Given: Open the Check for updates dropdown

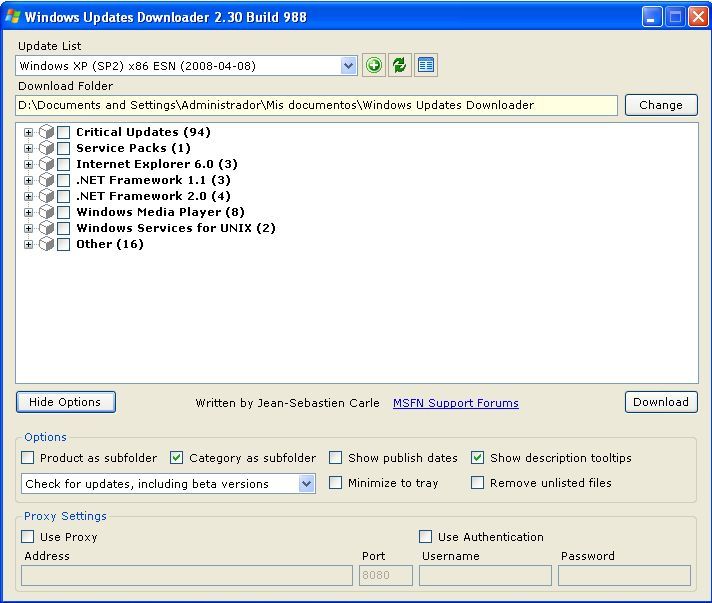Looking at the screenshot, I should 307,484.
